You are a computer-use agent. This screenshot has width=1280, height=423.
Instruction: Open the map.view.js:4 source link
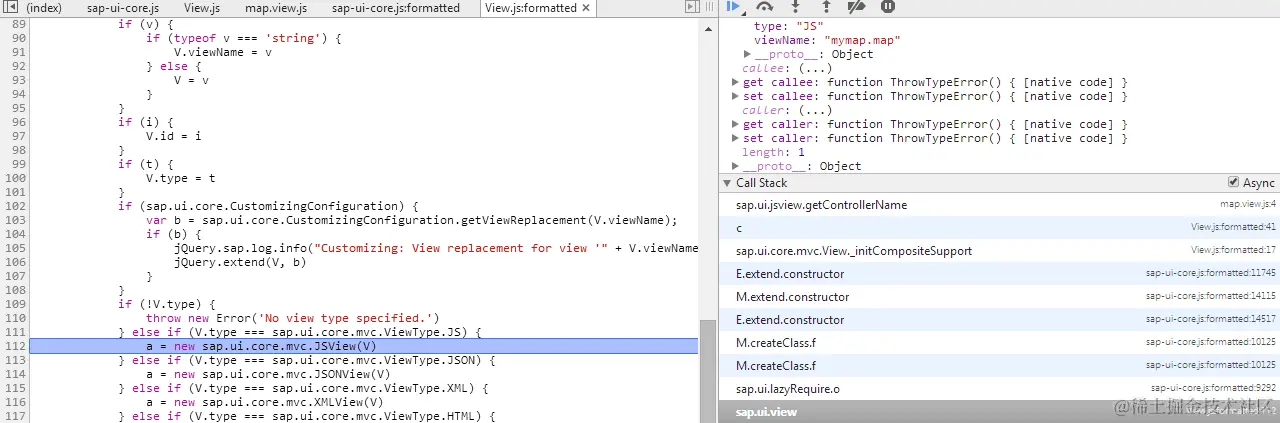click(1248, 204)
